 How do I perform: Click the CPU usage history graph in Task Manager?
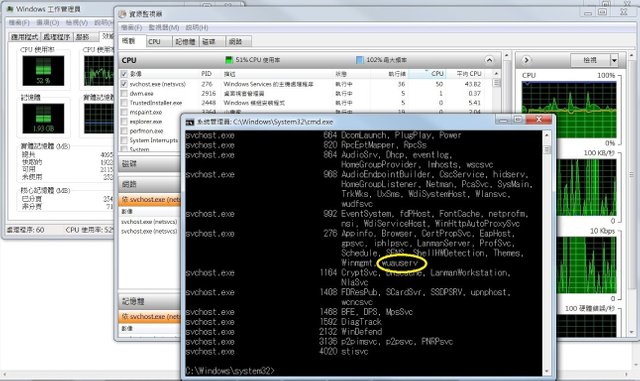click(x=98, y=71)
